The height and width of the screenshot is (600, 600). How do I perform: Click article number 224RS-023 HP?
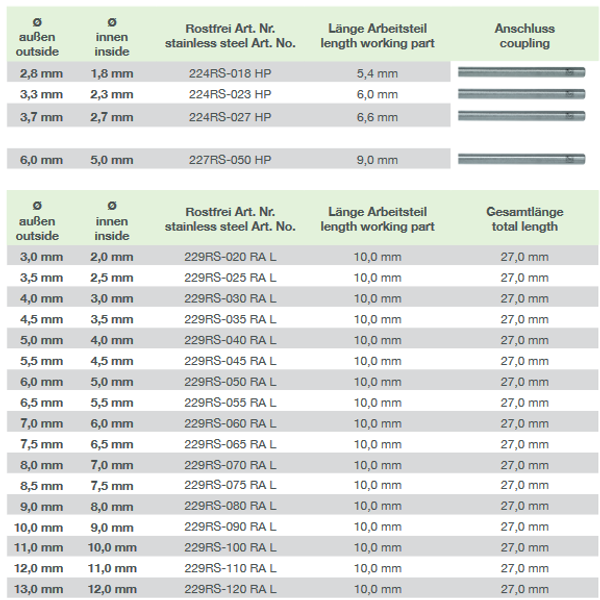click(x=230, y=94)
